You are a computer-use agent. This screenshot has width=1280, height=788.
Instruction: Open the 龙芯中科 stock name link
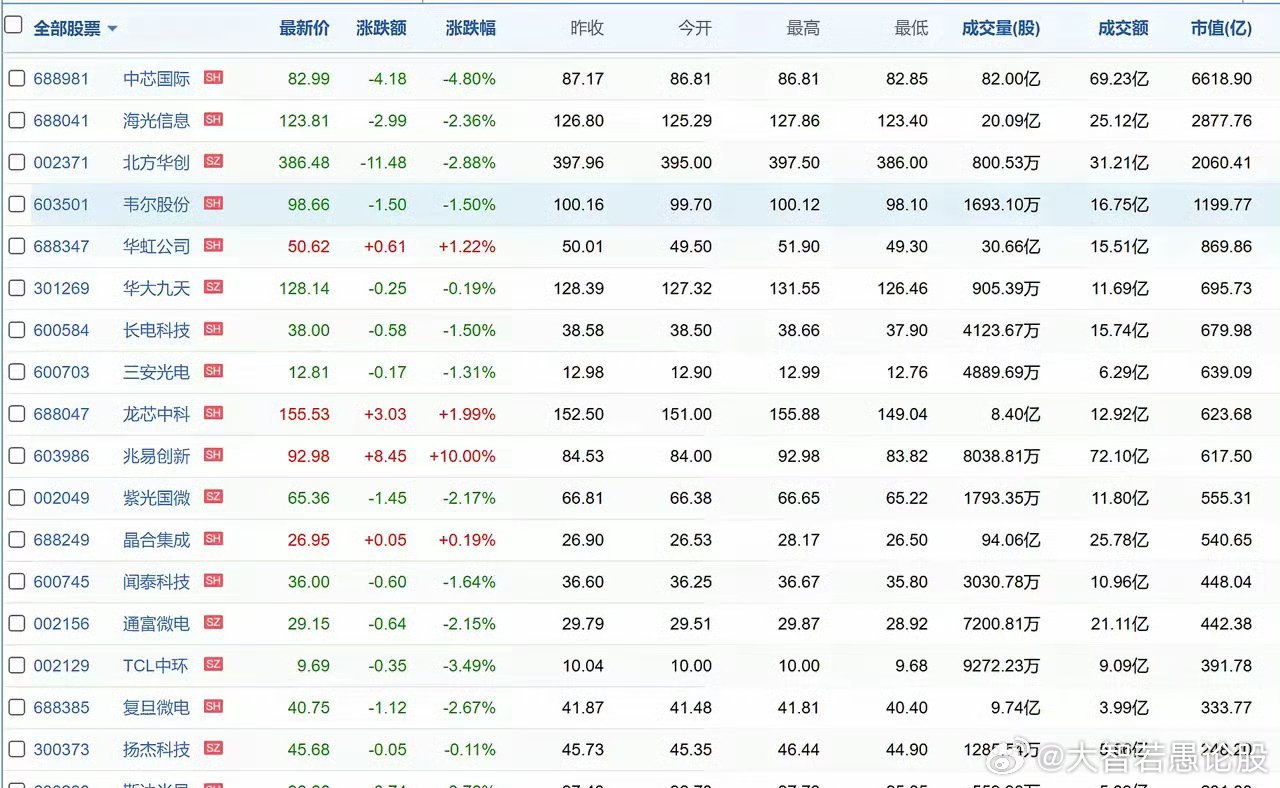click(156, 415)
